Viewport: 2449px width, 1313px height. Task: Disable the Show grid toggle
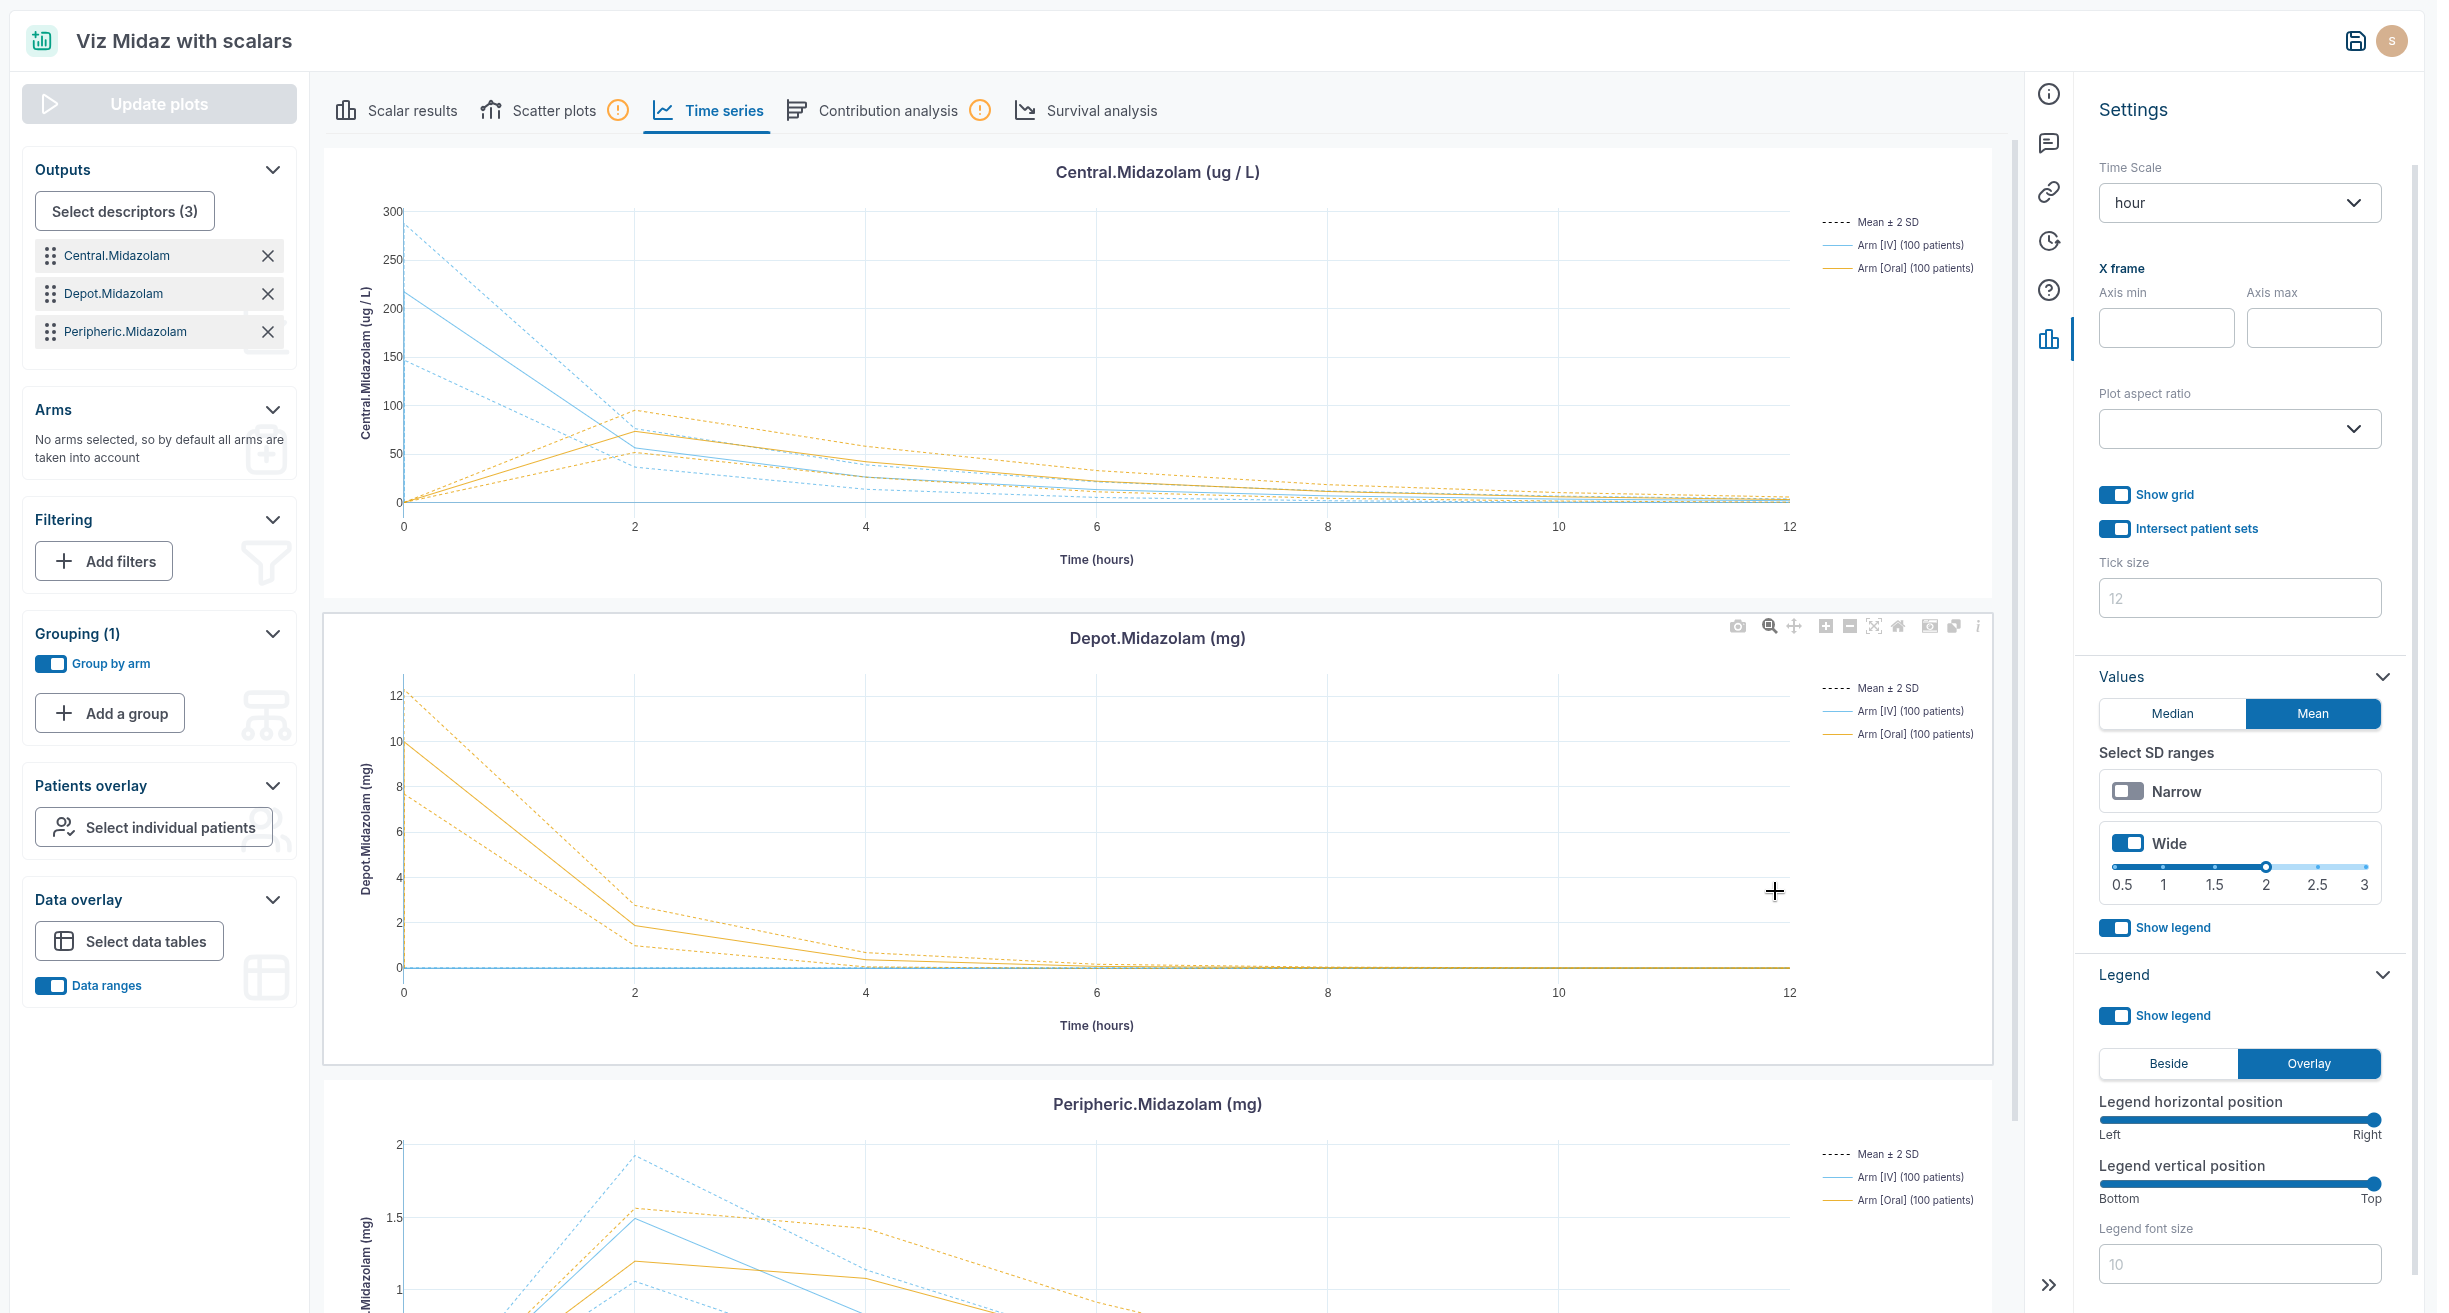[x=2114, y=494]
